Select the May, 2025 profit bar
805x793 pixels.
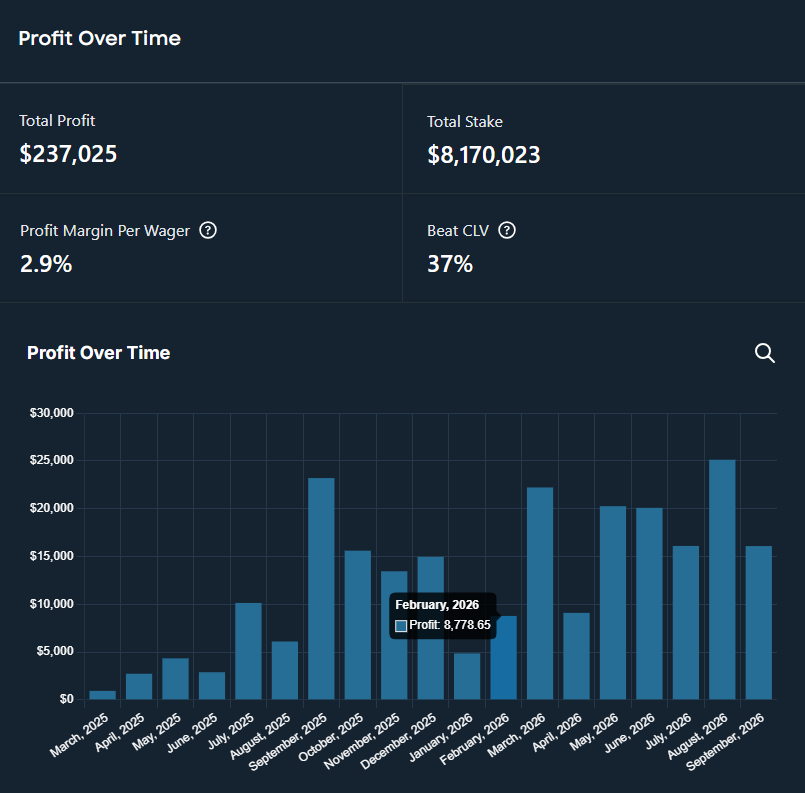click(176, 679)
